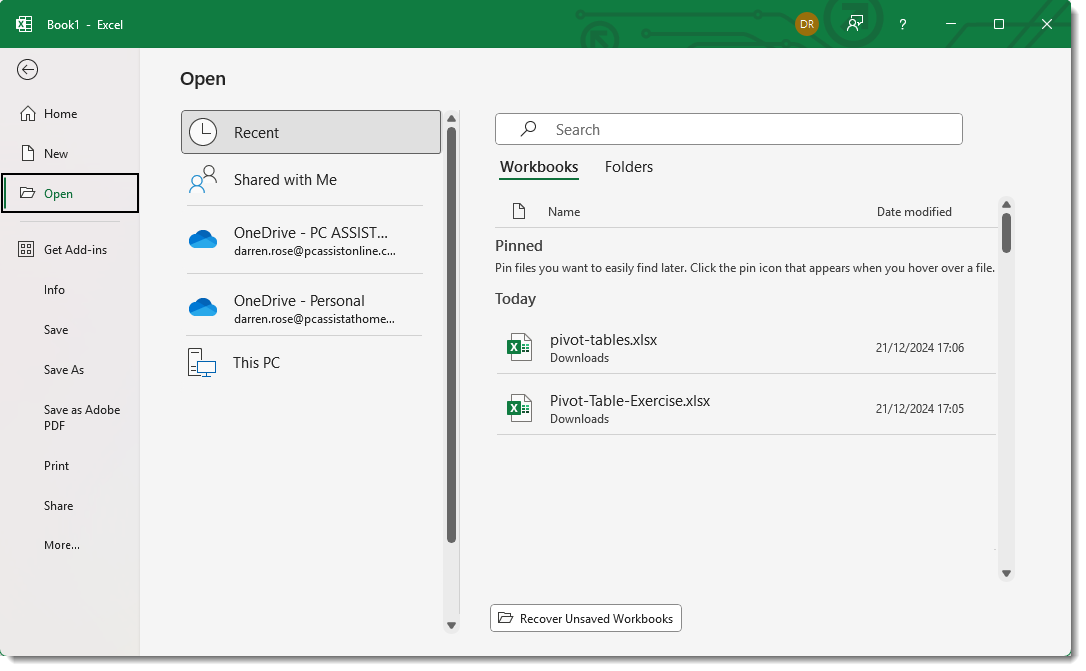Sort files by the Name column header
This screenshot has width=1086, height=671.
564,212
